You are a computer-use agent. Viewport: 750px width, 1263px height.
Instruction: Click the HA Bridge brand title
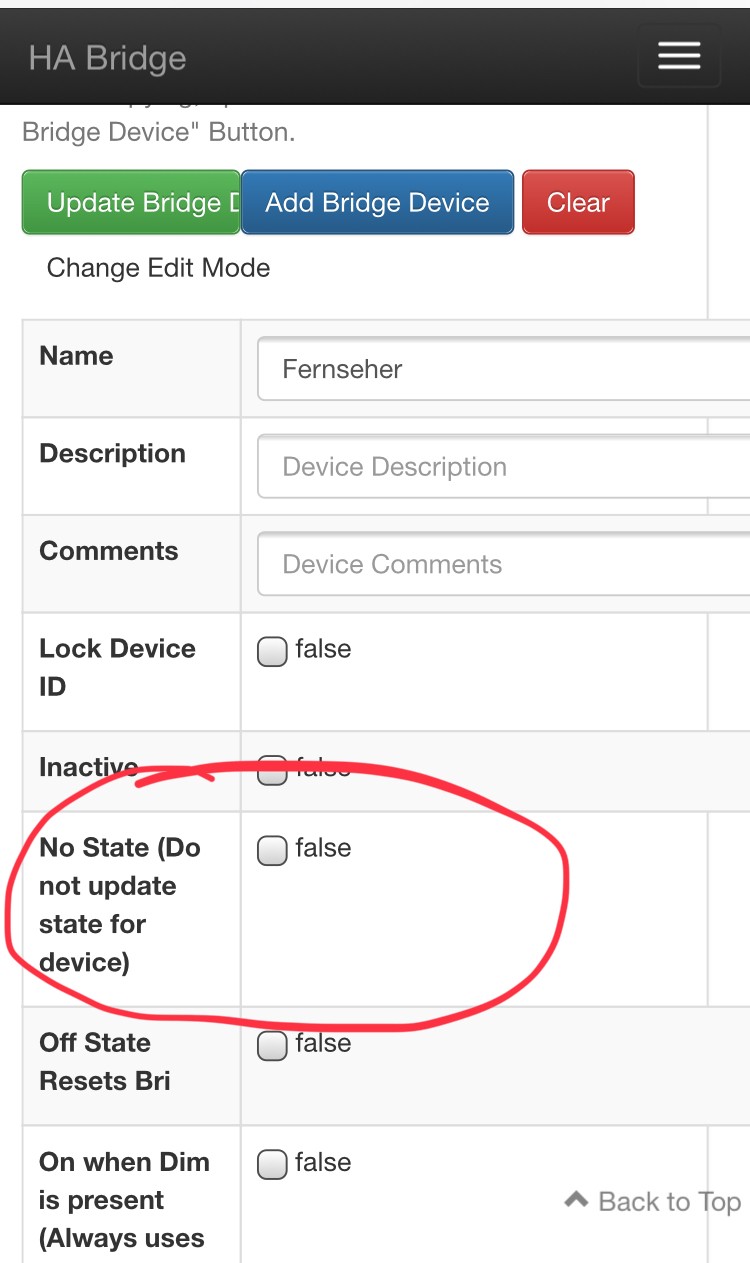107,58
